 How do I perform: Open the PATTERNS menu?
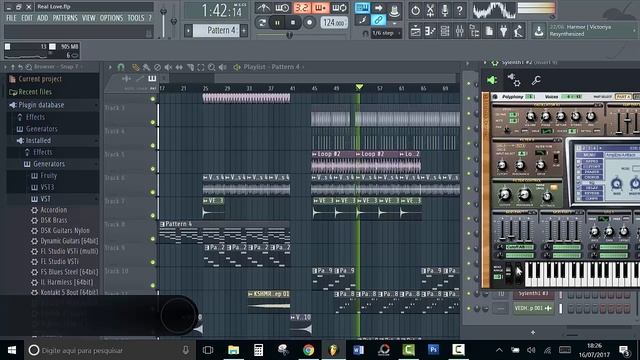pyautogui.click(x=65, y=18)
